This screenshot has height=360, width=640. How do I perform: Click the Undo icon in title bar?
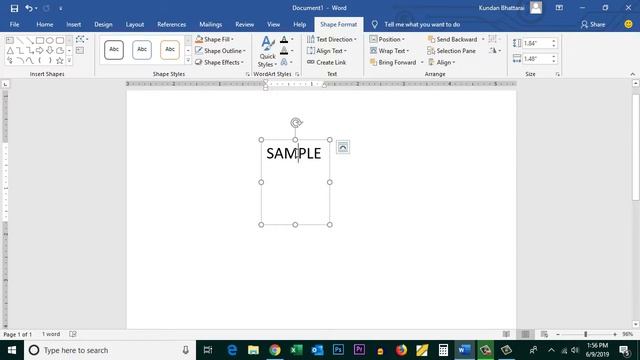point(29,8)
